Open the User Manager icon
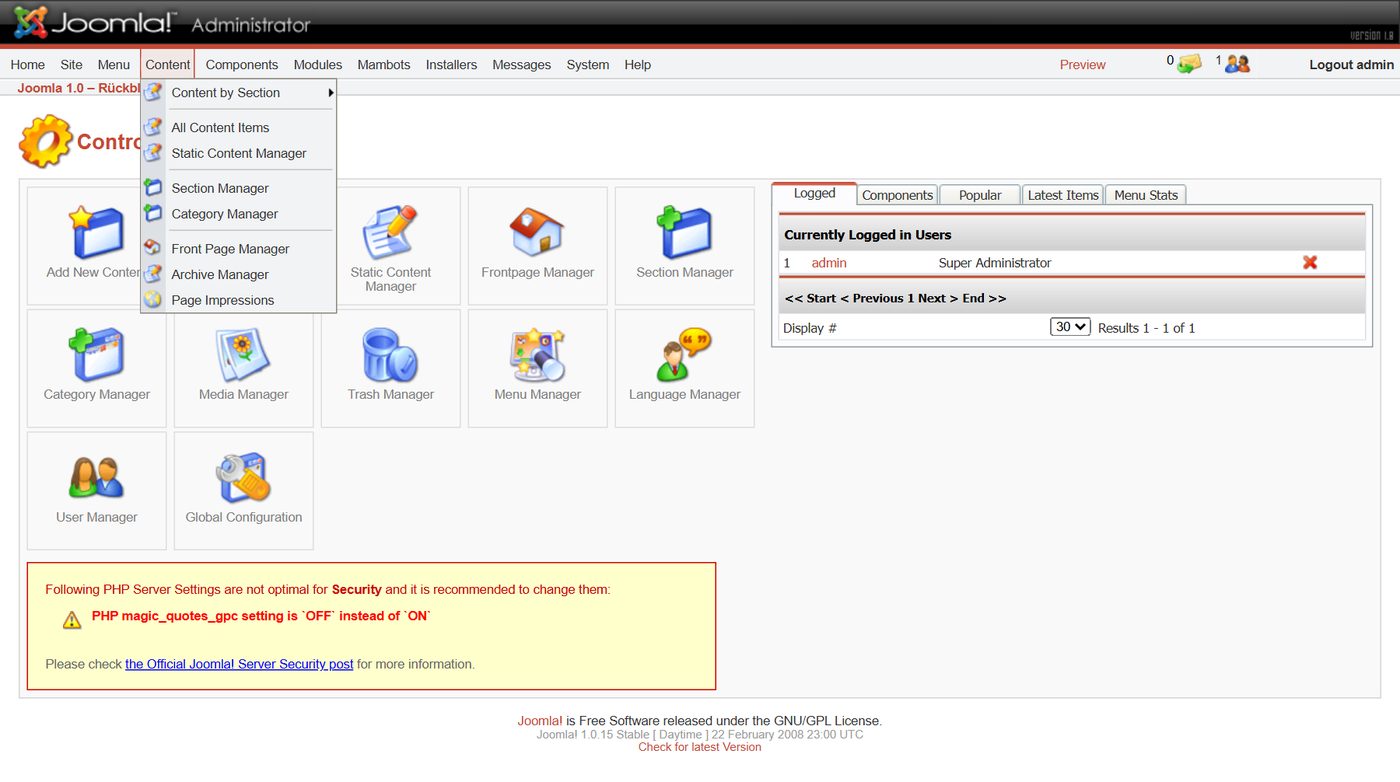The image size is (1400, 782). [x=97, y=478]
